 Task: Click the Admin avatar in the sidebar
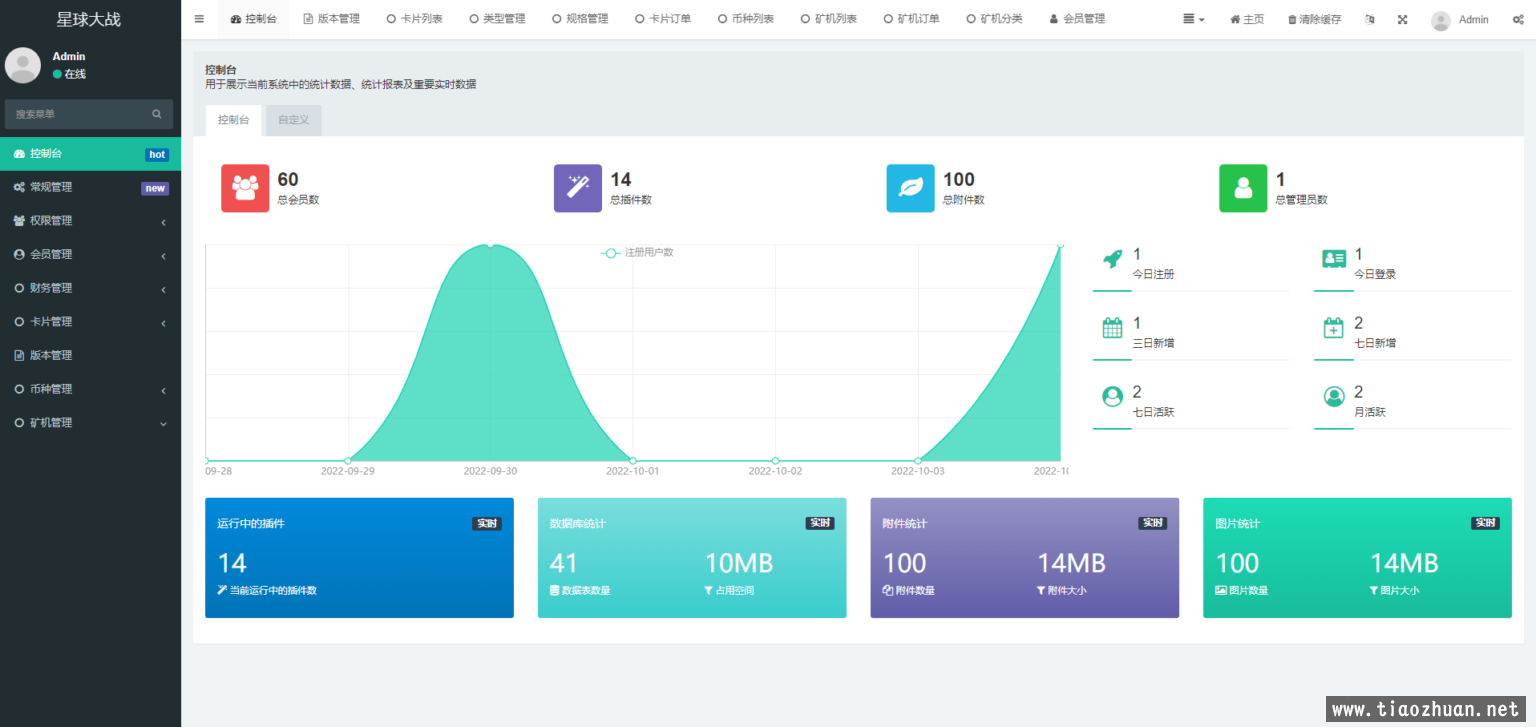23,65
